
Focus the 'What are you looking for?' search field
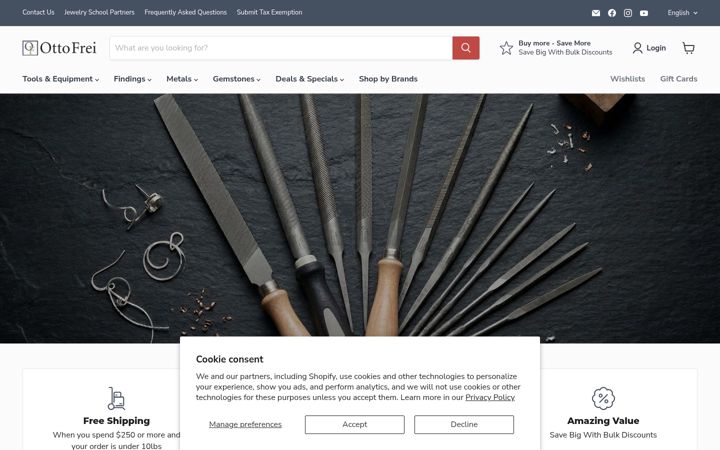pos(281,48)
